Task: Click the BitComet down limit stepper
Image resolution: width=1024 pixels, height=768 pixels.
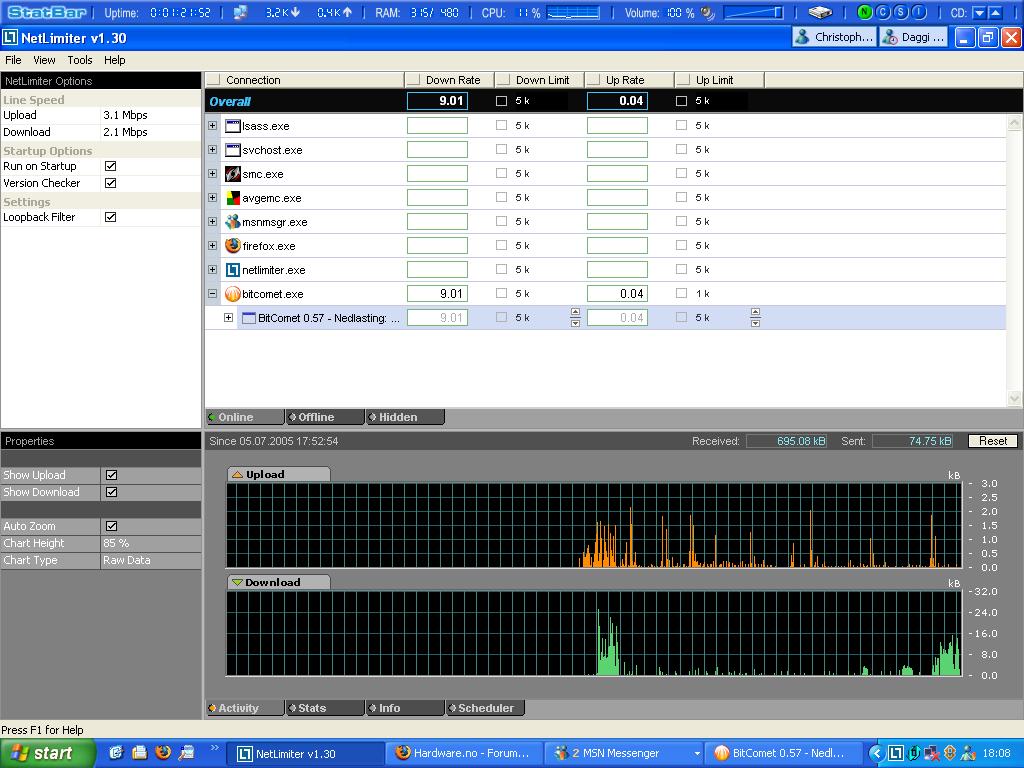Action: click(575, 317)
